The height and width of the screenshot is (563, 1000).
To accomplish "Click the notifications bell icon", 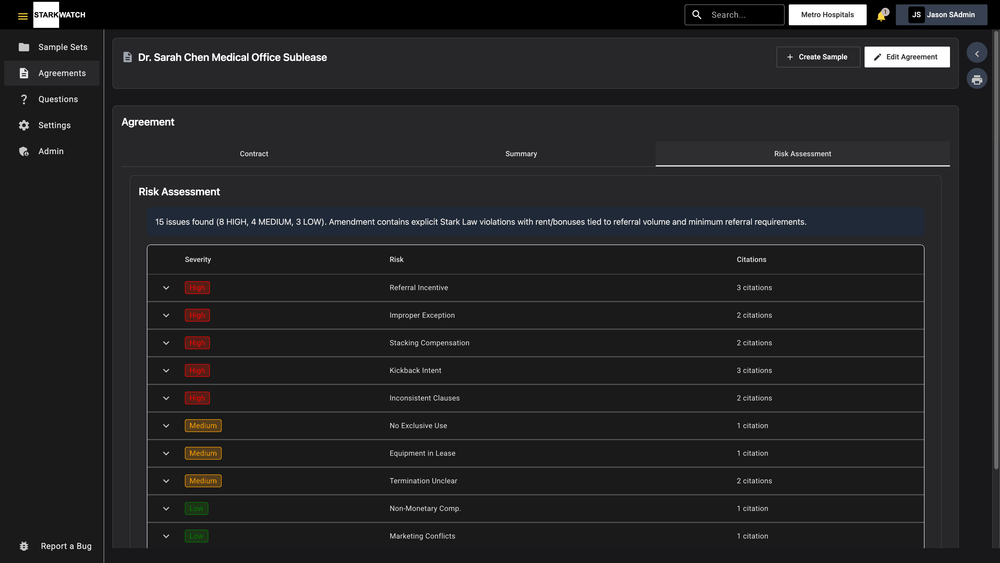I will (x=881, y=15).
